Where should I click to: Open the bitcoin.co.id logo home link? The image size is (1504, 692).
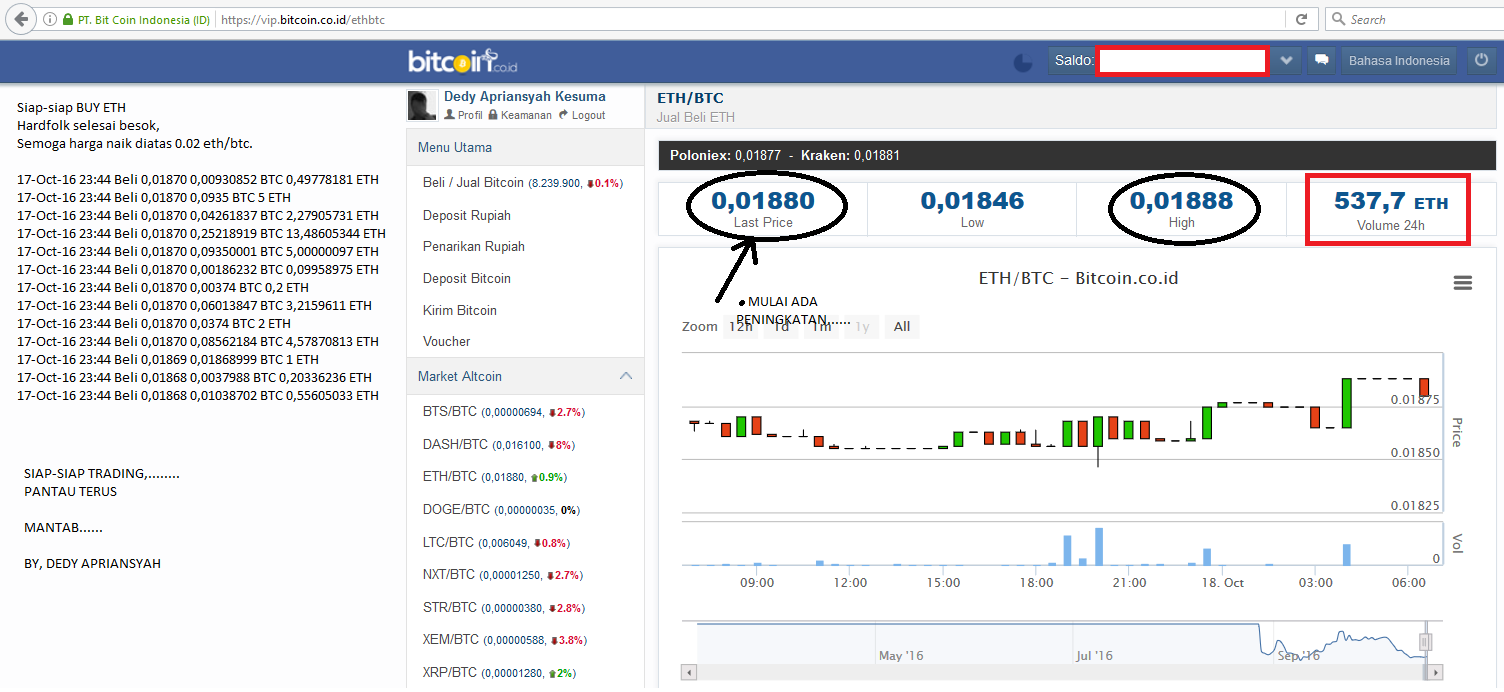462,61
